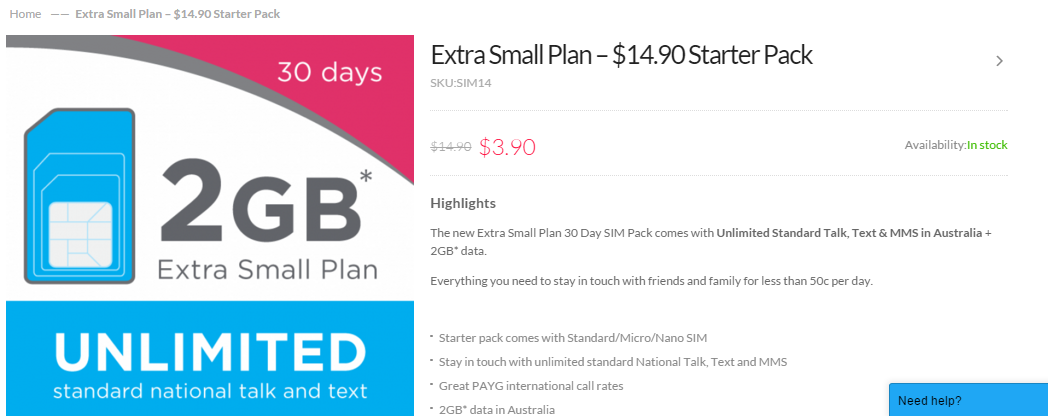Click the Extra Small Plan product title
This screenshot has width=1048, height=416.
click(621, 55)
